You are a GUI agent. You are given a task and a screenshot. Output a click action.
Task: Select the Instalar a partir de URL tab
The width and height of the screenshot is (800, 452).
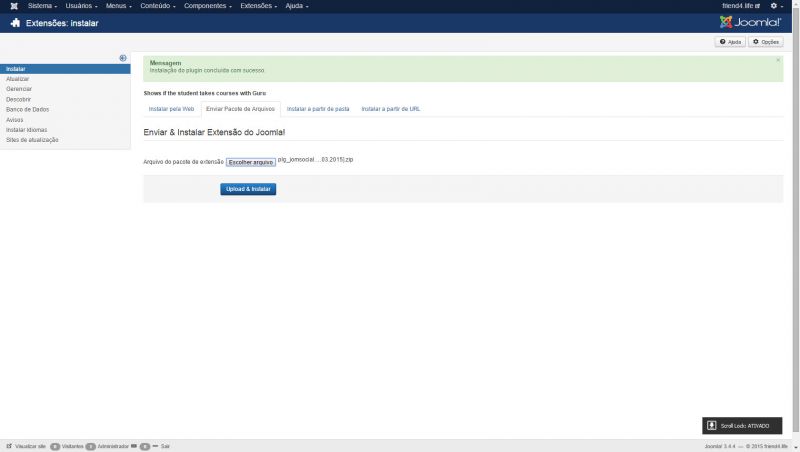pyautogui.click(x=390, y=108)
